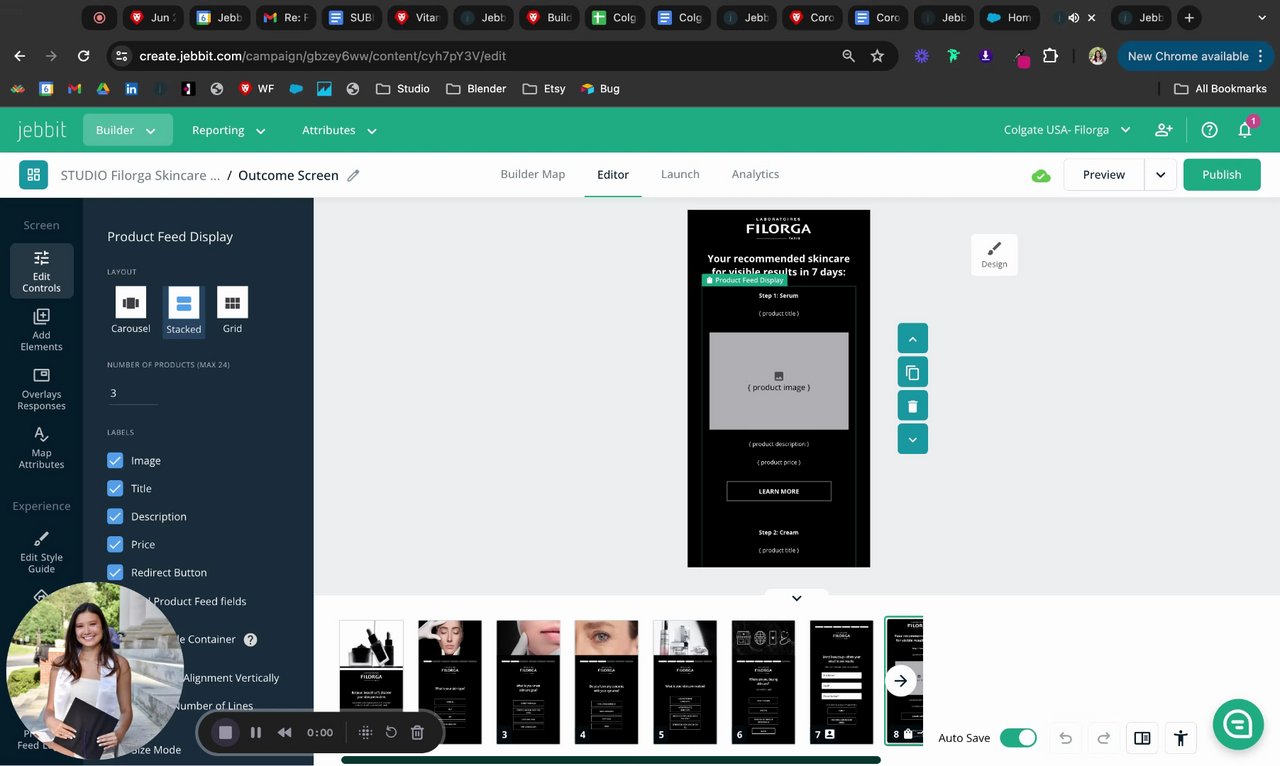Select screen thumbnail 7
Screen dimensions: 1280x766
[842, 681]
